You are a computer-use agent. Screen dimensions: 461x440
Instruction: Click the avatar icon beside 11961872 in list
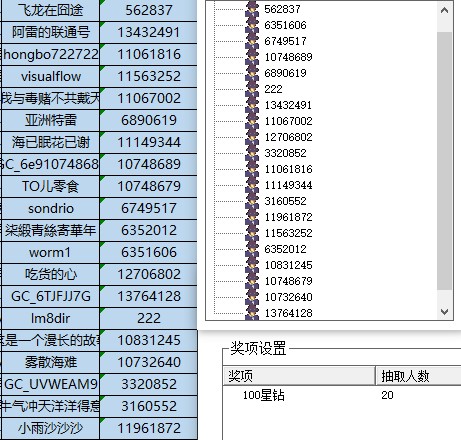pos(252,217)
